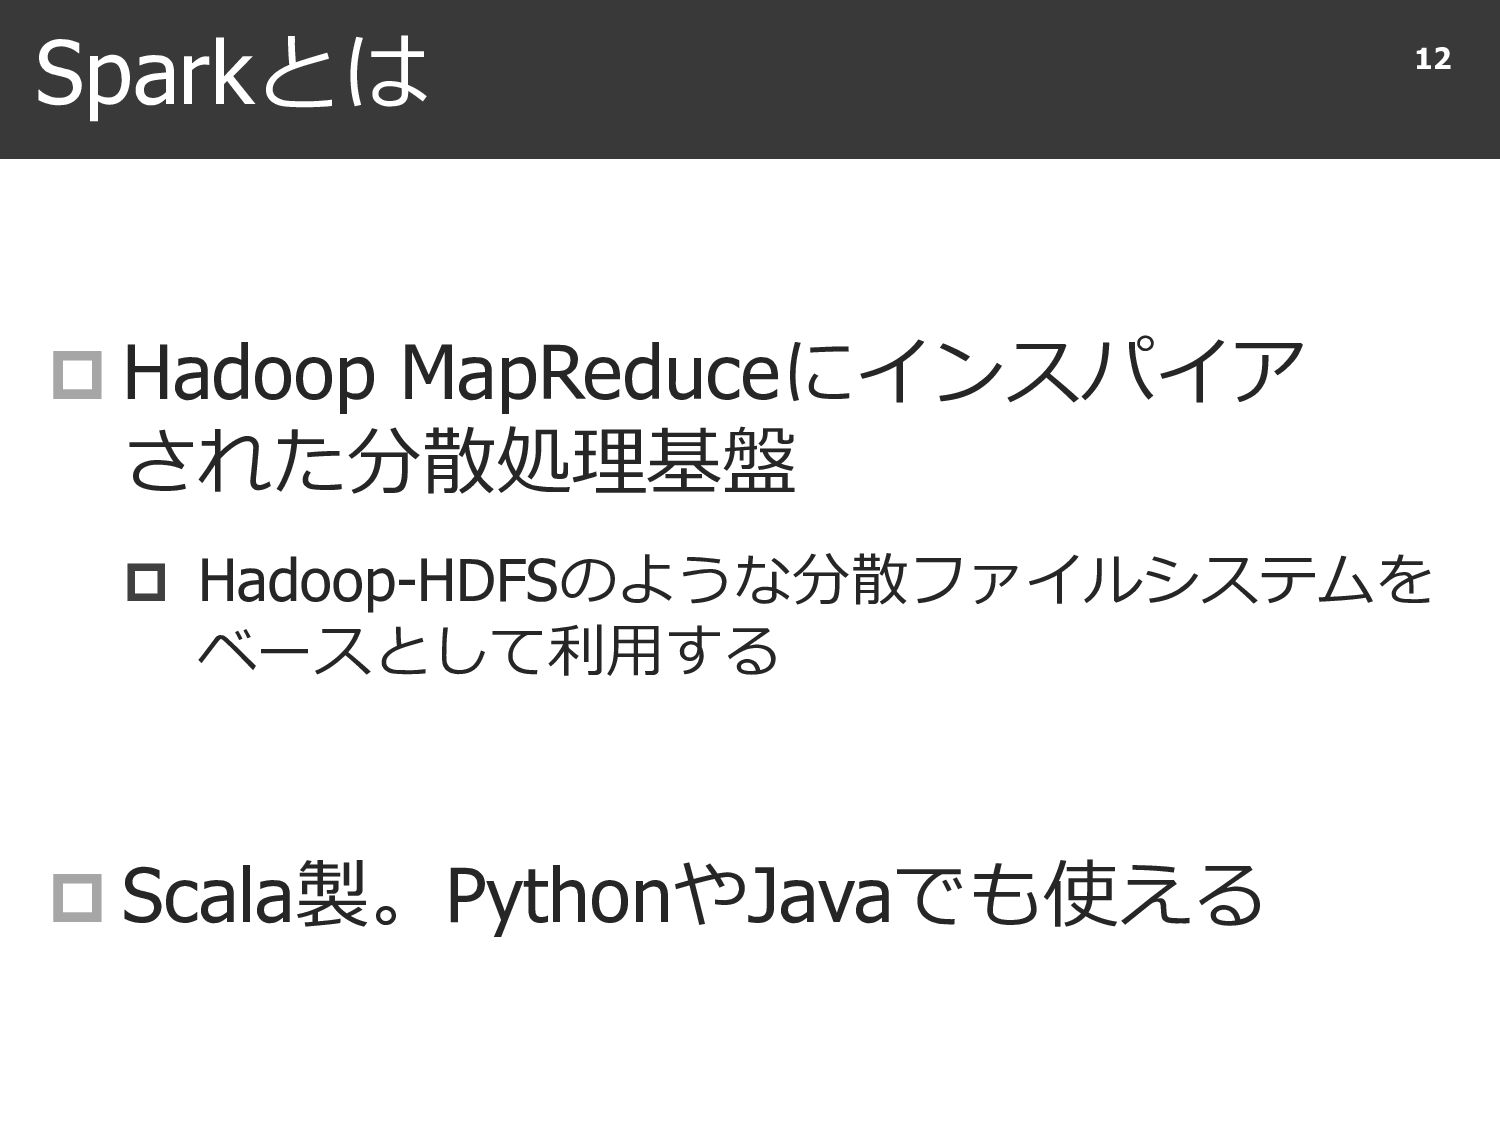This screenshot has width=1500, height=1125.
Task: Click "分散処理基盤" kanji phrase
Action: pos(570,462)
